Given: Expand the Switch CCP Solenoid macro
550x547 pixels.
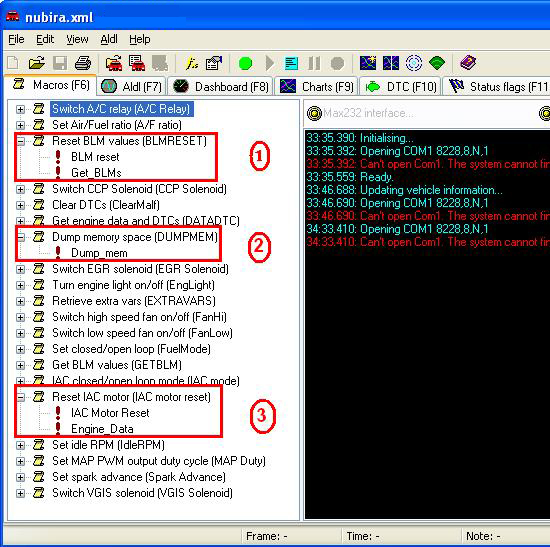Looking at the screenshot, I should [x=21, y=189].
